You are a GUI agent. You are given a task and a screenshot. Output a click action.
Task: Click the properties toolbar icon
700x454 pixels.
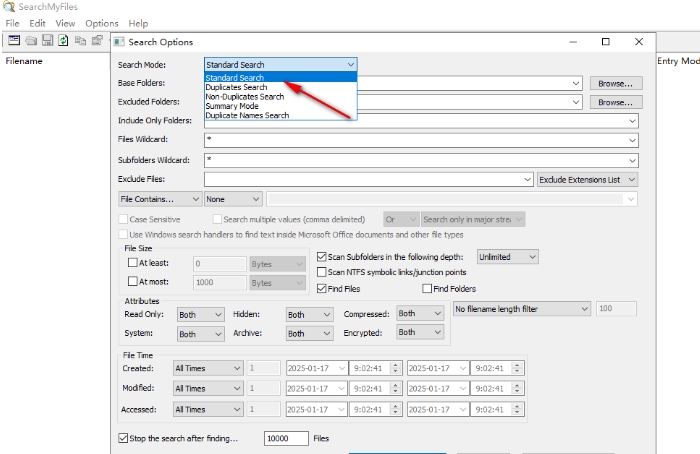(97, 40)
